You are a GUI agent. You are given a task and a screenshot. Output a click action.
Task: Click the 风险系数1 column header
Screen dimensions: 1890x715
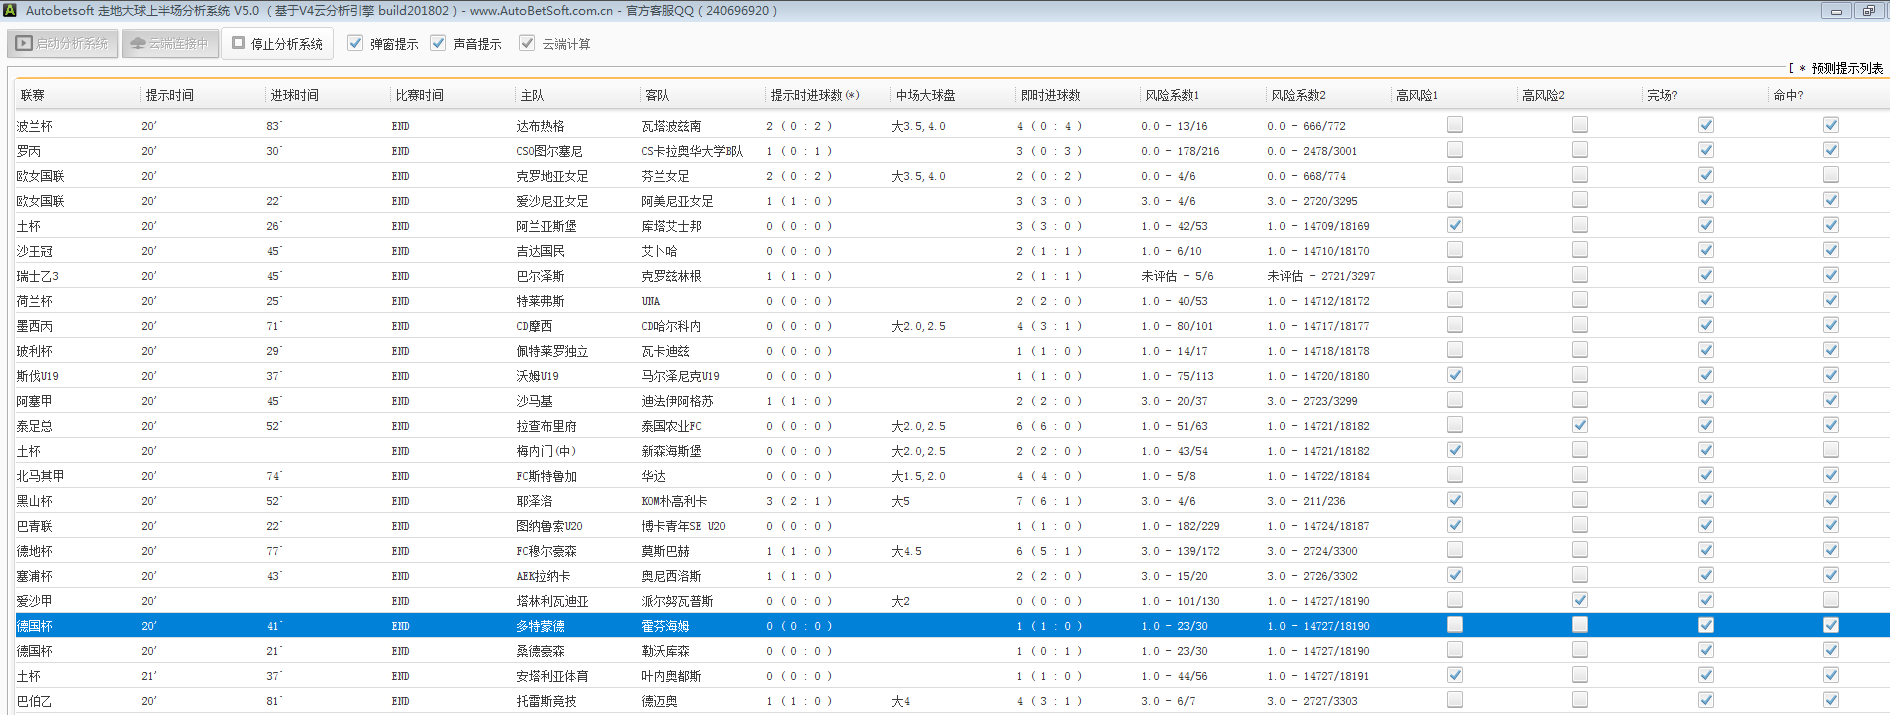1172,95
